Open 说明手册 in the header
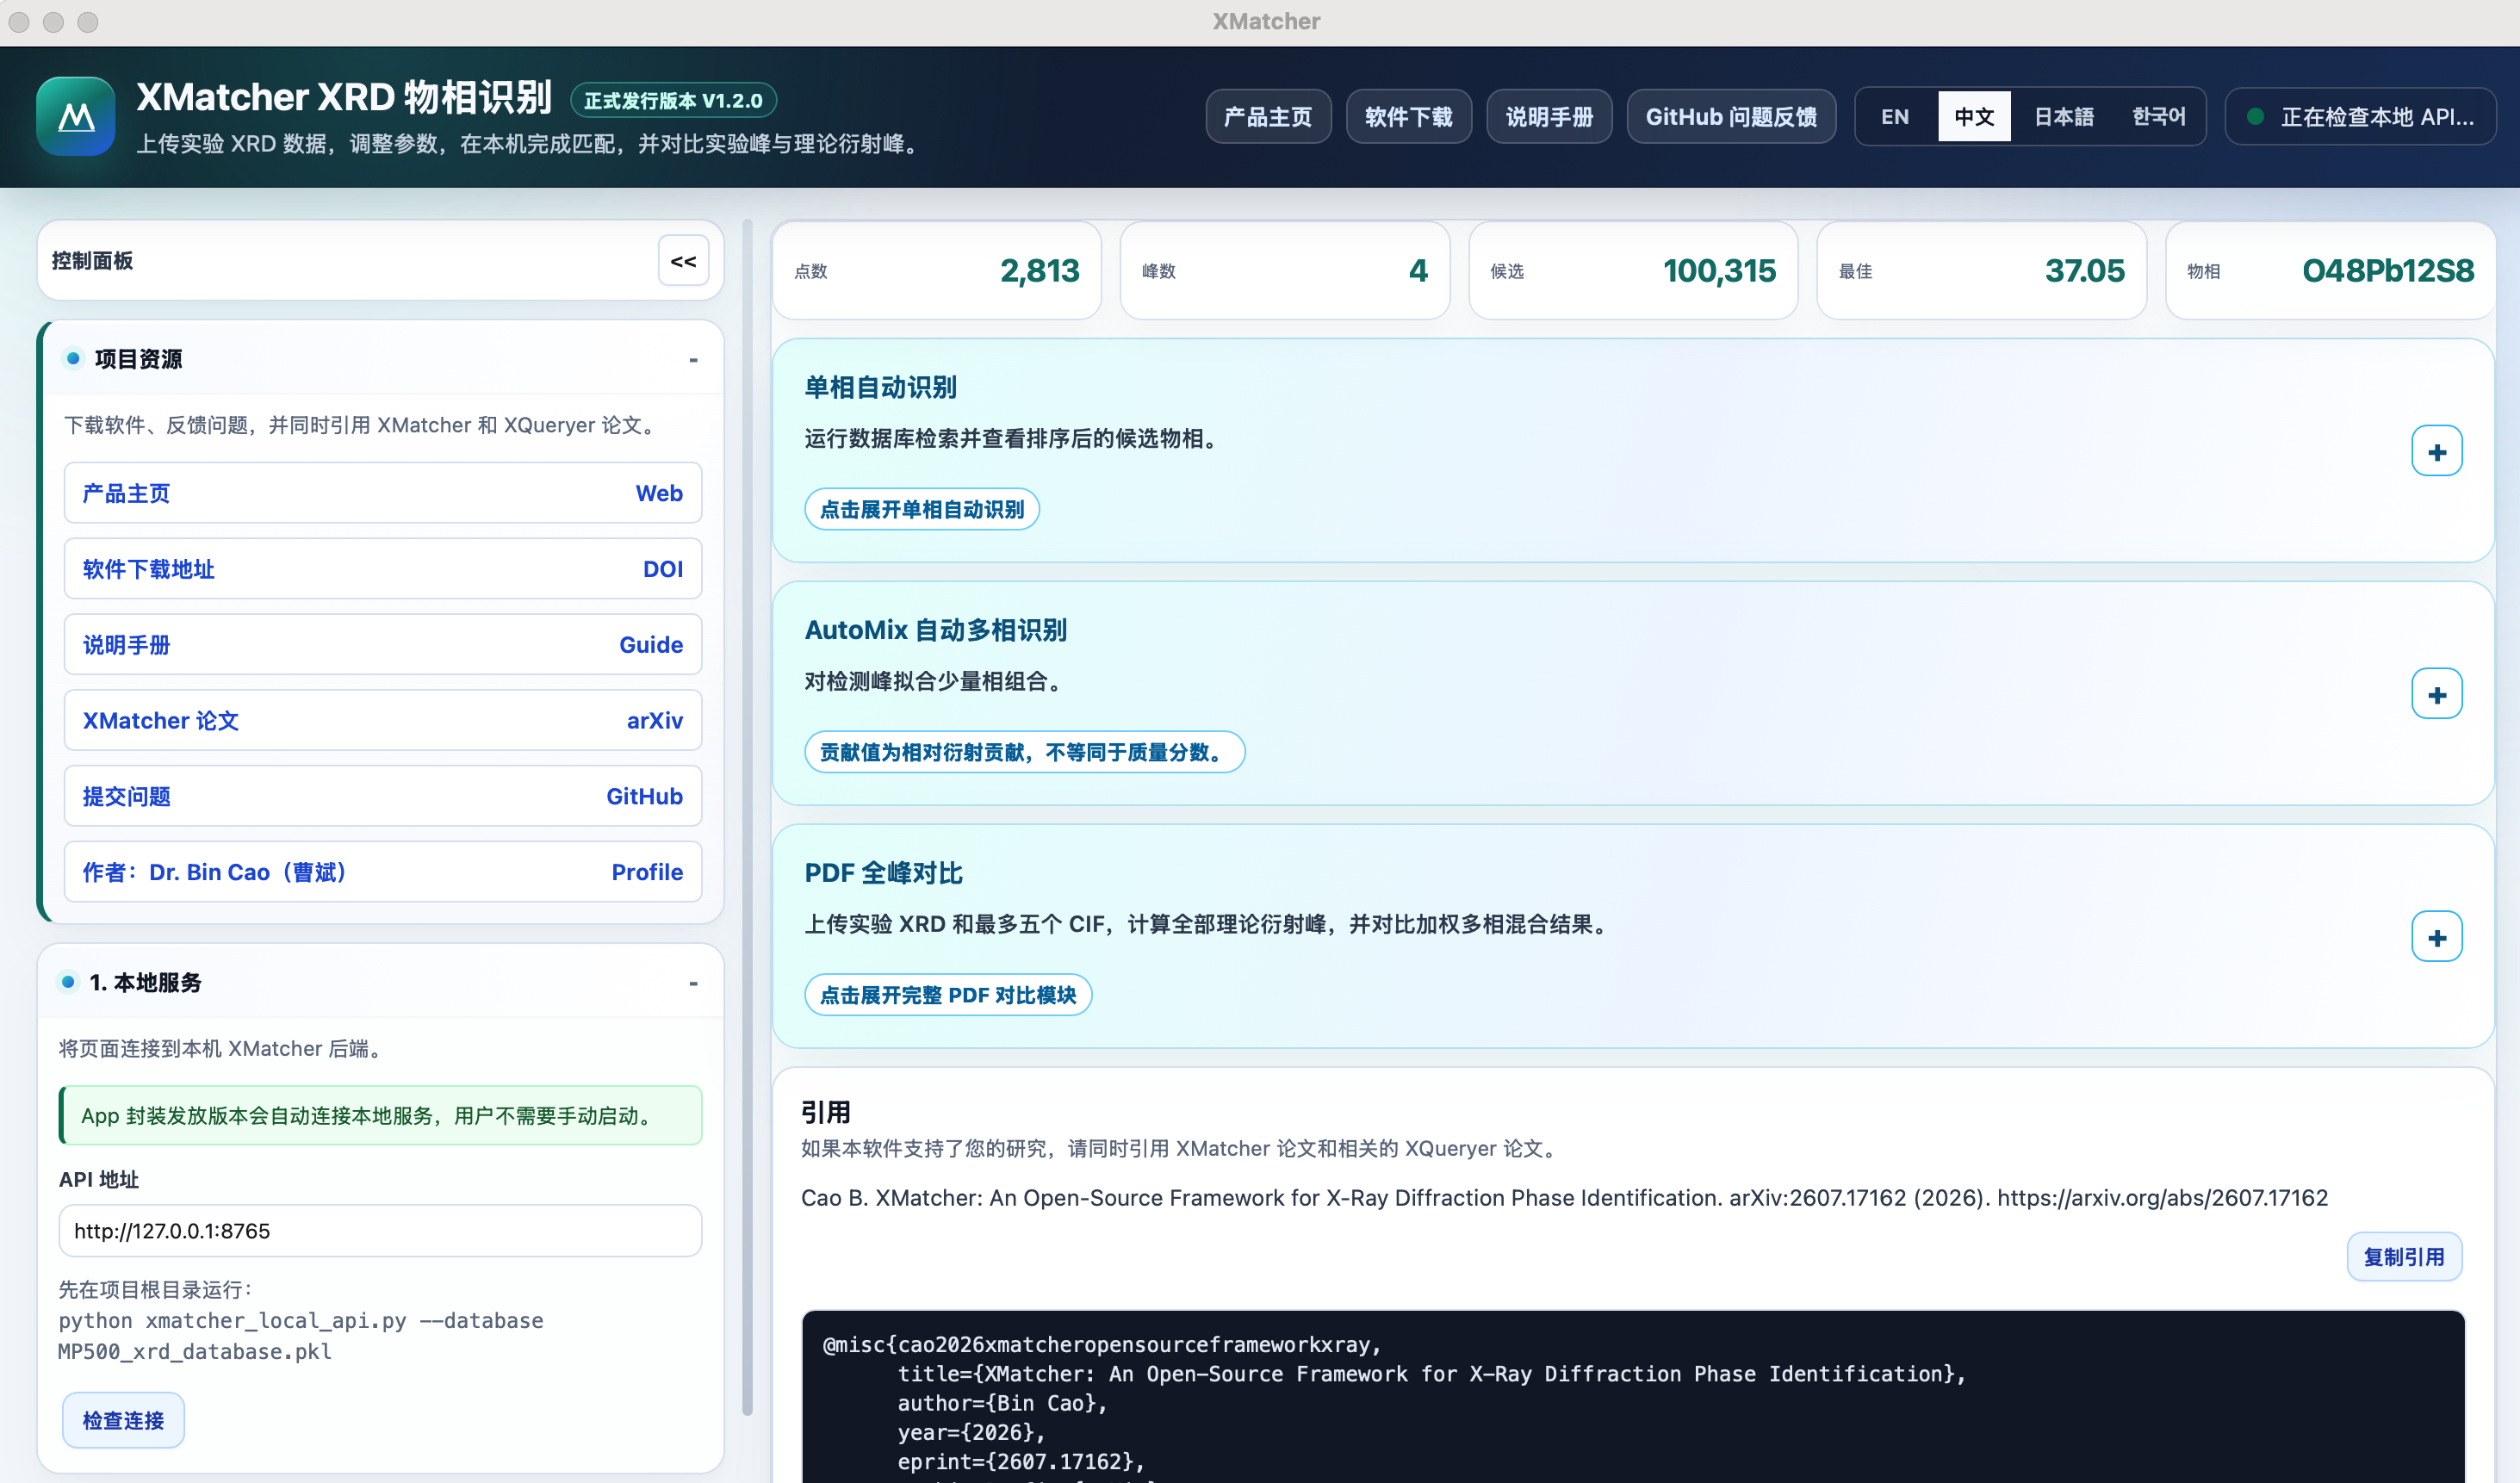Viewport: 2520px width, 1483px height. pos(1549,117)
